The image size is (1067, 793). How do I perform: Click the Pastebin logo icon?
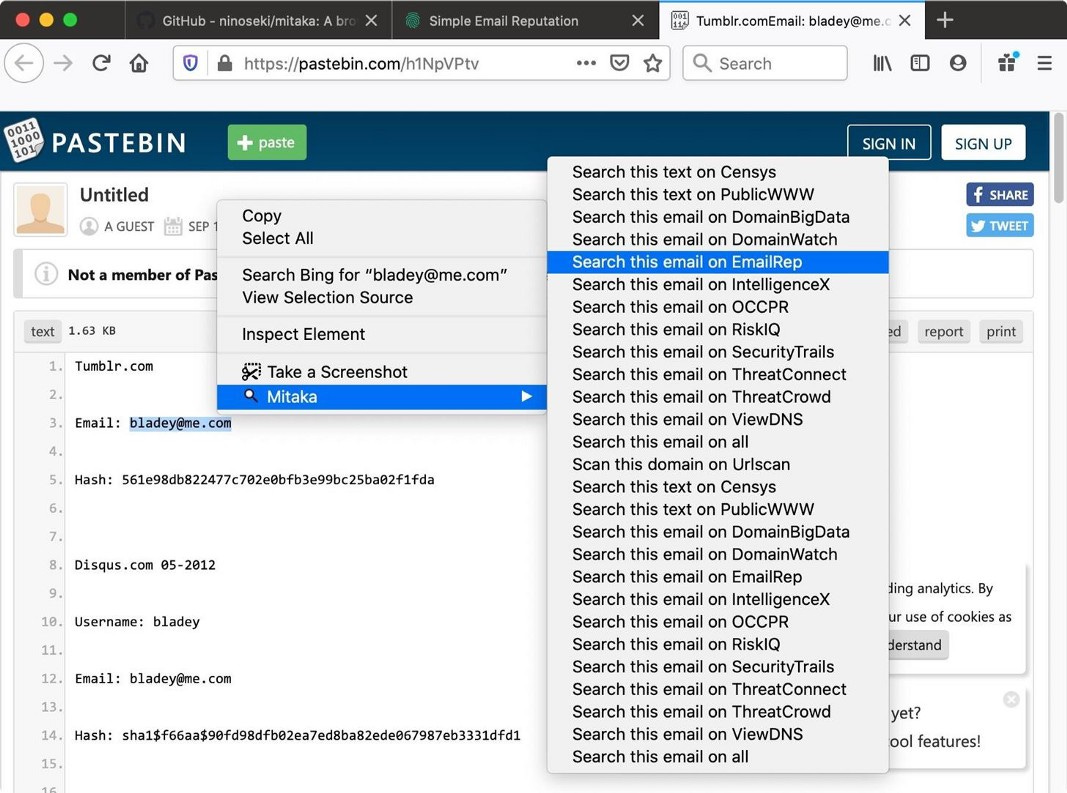[x=24, y=141]
